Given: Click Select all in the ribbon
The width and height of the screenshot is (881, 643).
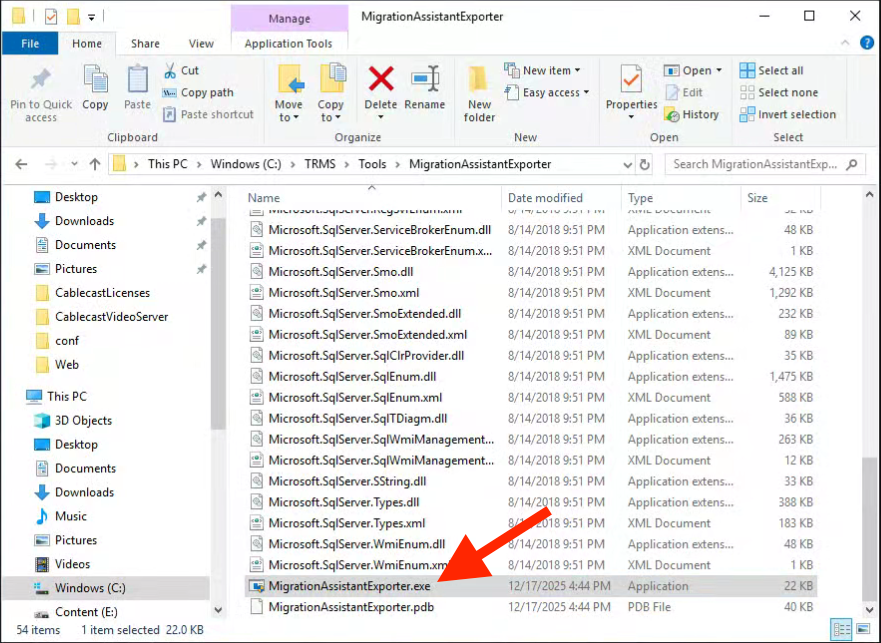Looking at the screenshot, I should 775,70.
